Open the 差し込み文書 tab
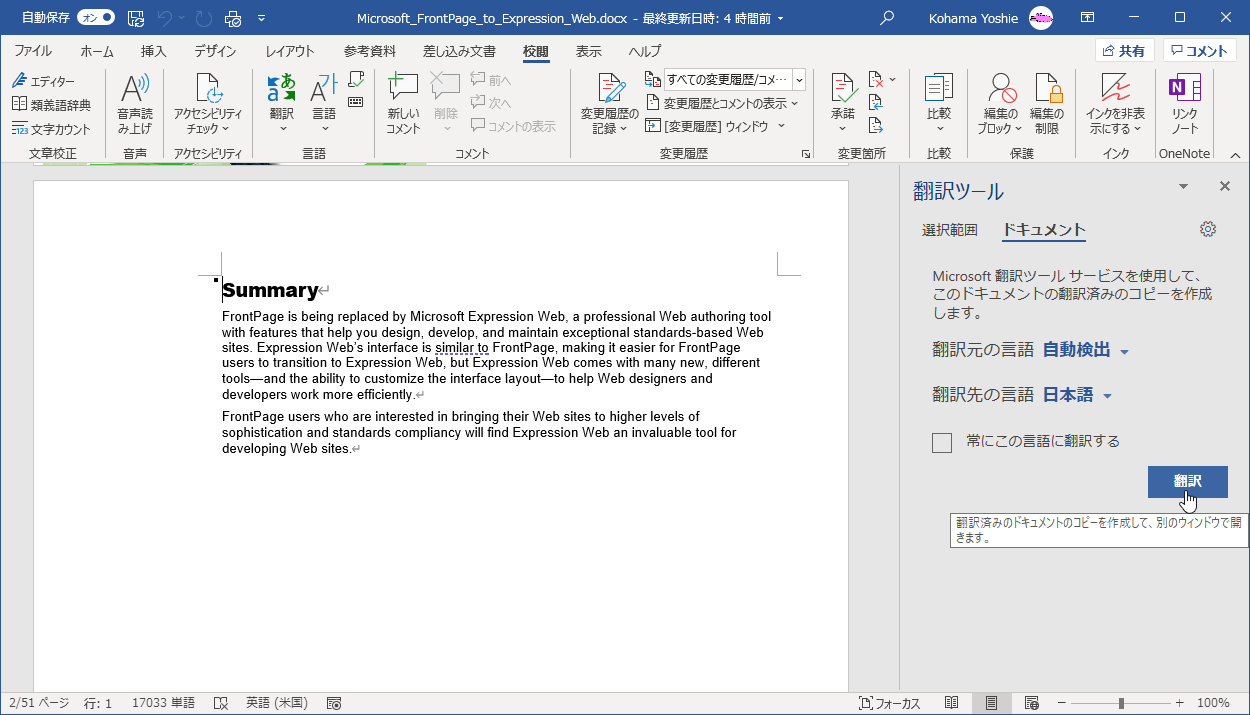The height and width of the screenshot is (715, 1250). (460, 51)
